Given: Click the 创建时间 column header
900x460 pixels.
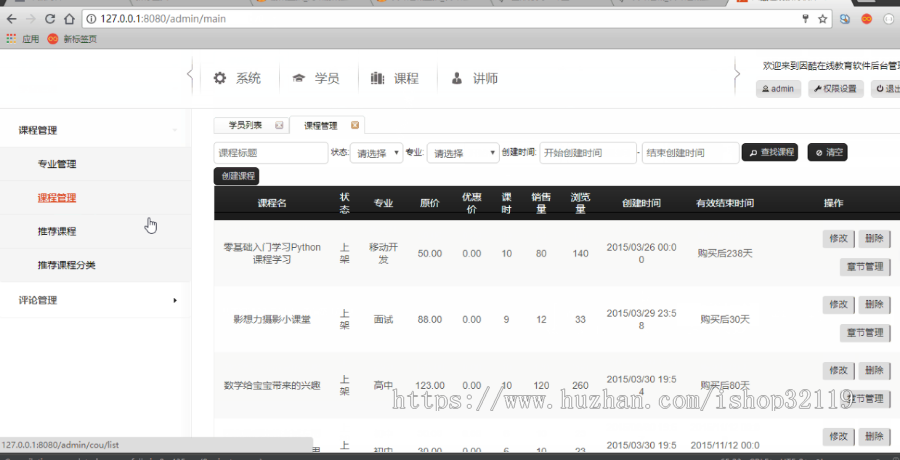Looking at the screenshot, I should click(641, 203).
